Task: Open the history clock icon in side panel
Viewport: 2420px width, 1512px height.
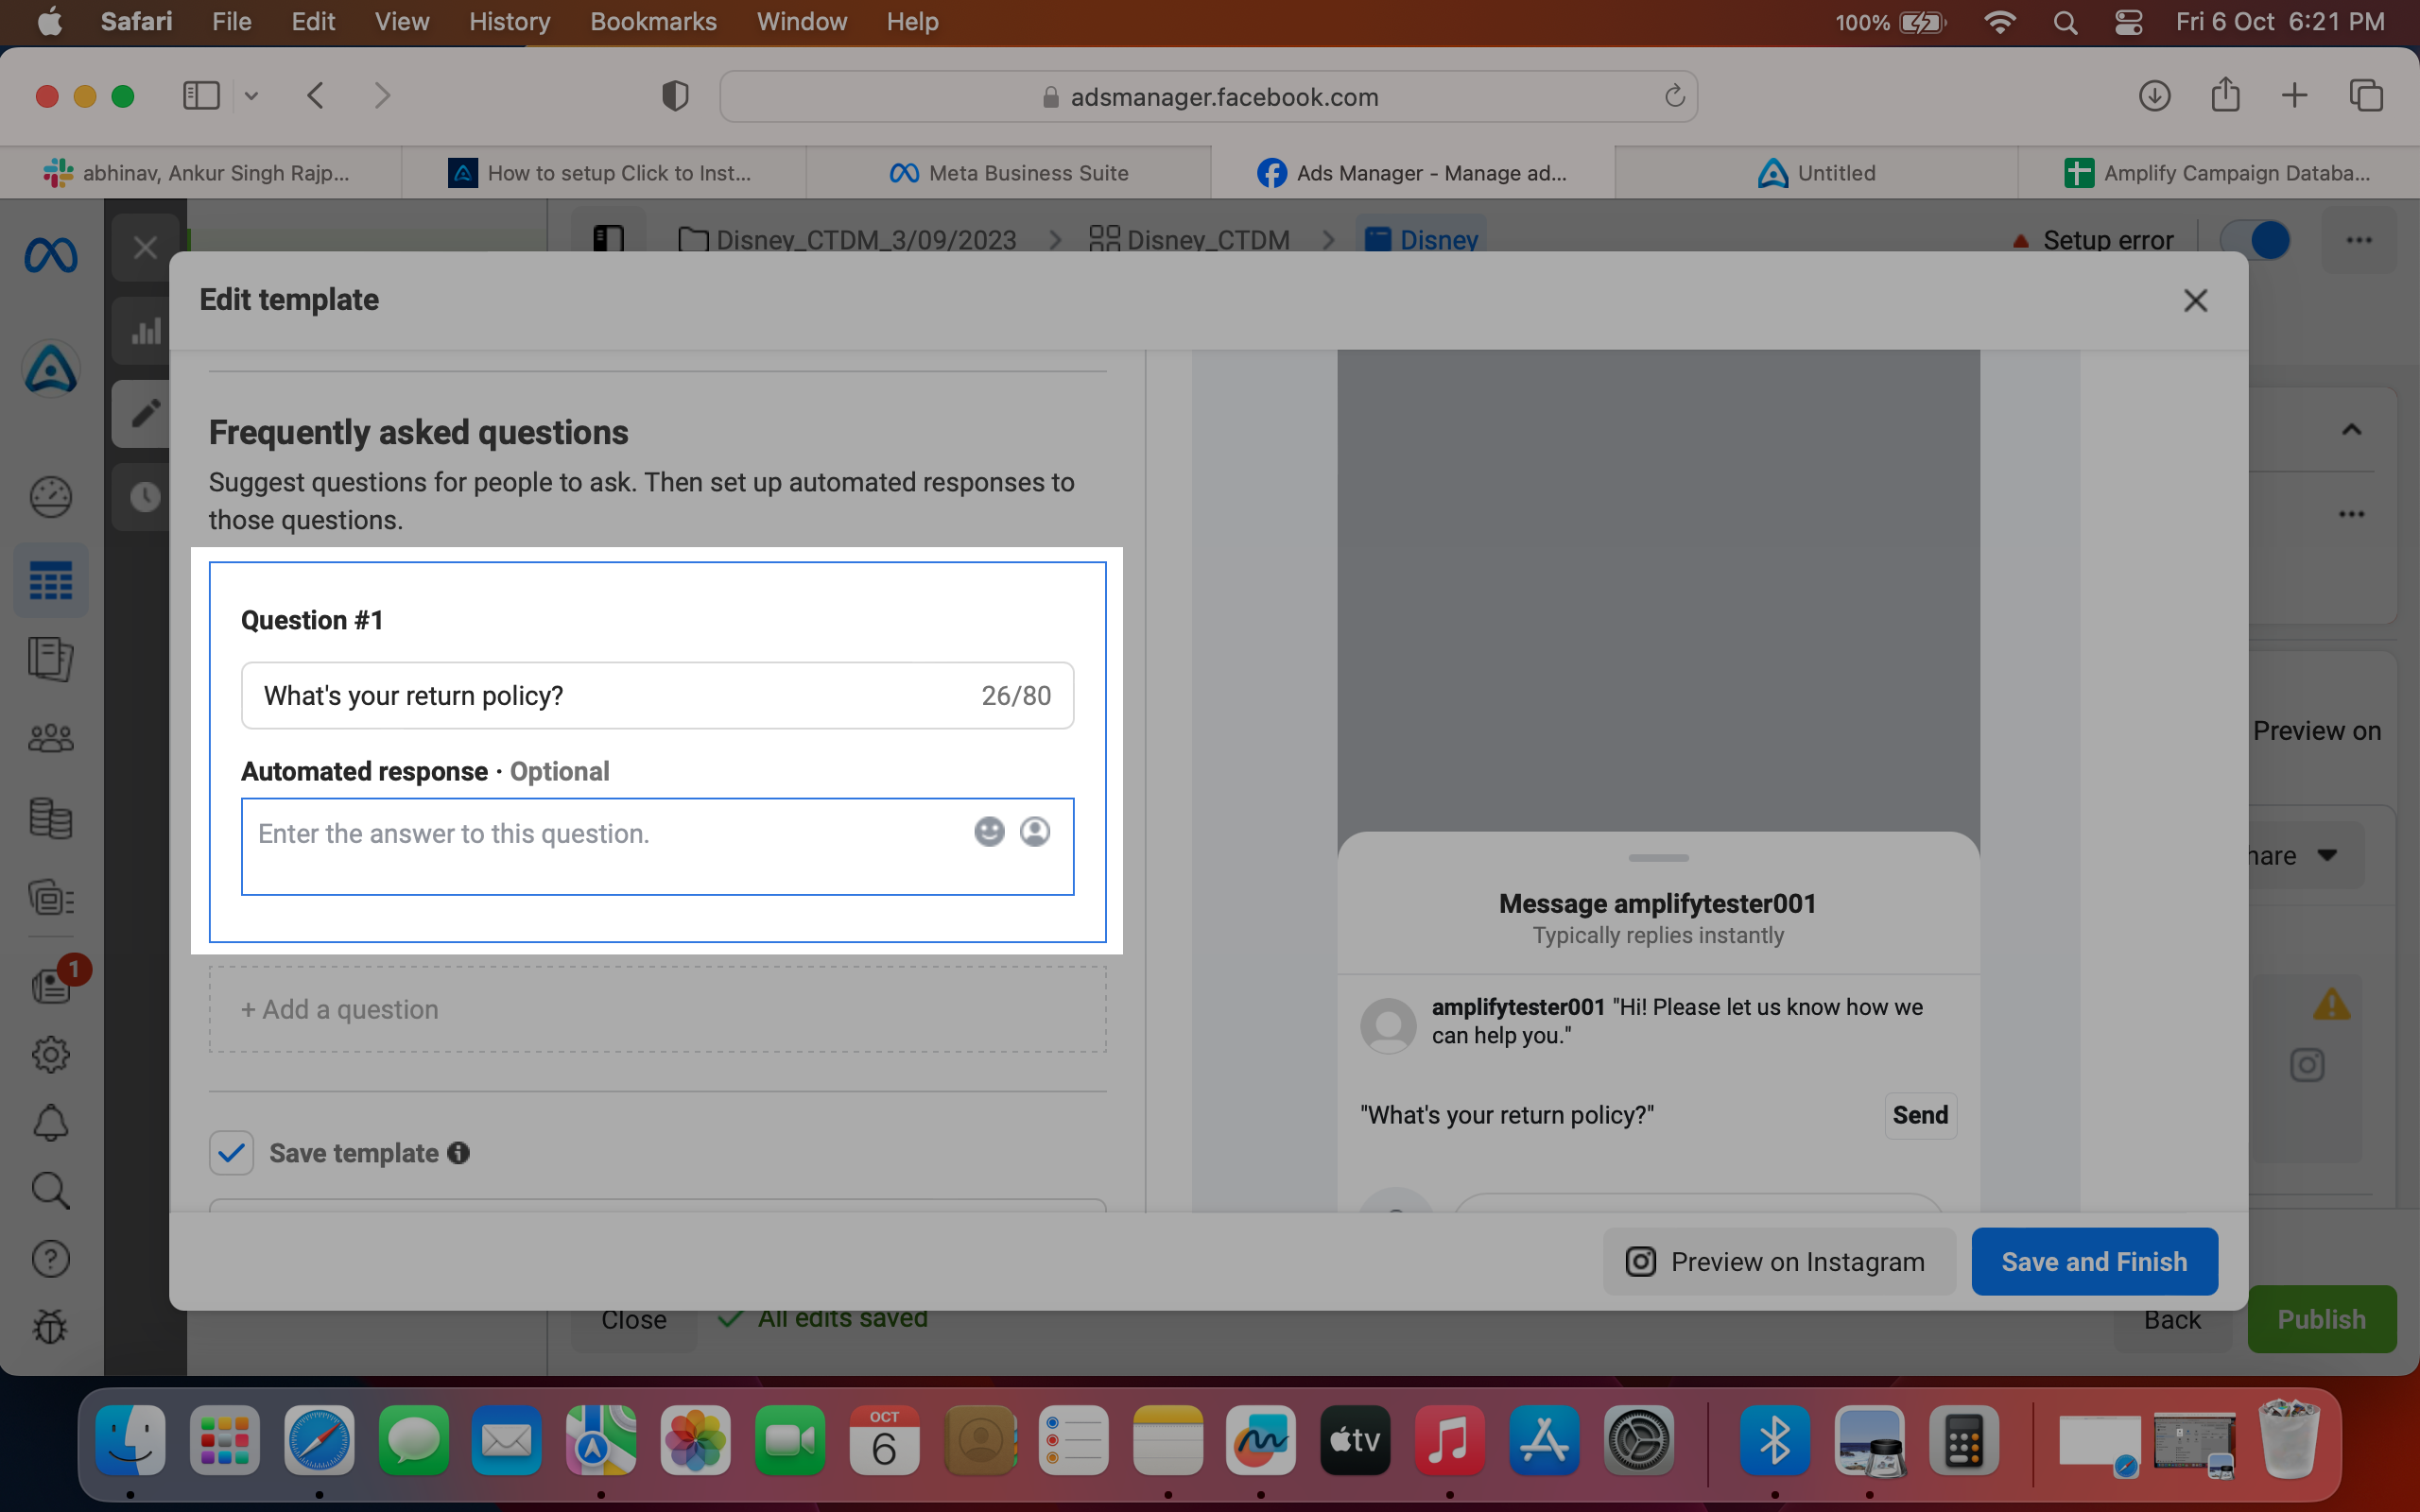Action: pos(145,496)
